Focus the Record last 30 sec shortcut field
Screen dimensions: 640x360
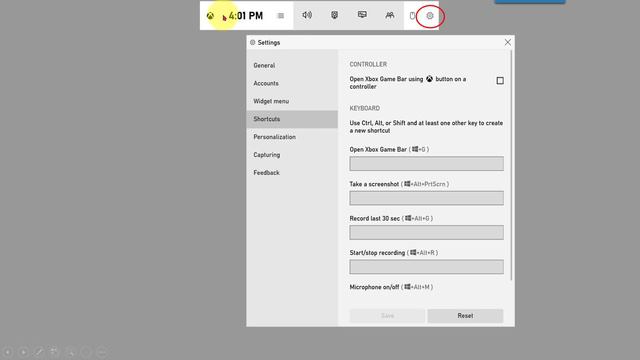pyautogui.click(x=427, y=233)
